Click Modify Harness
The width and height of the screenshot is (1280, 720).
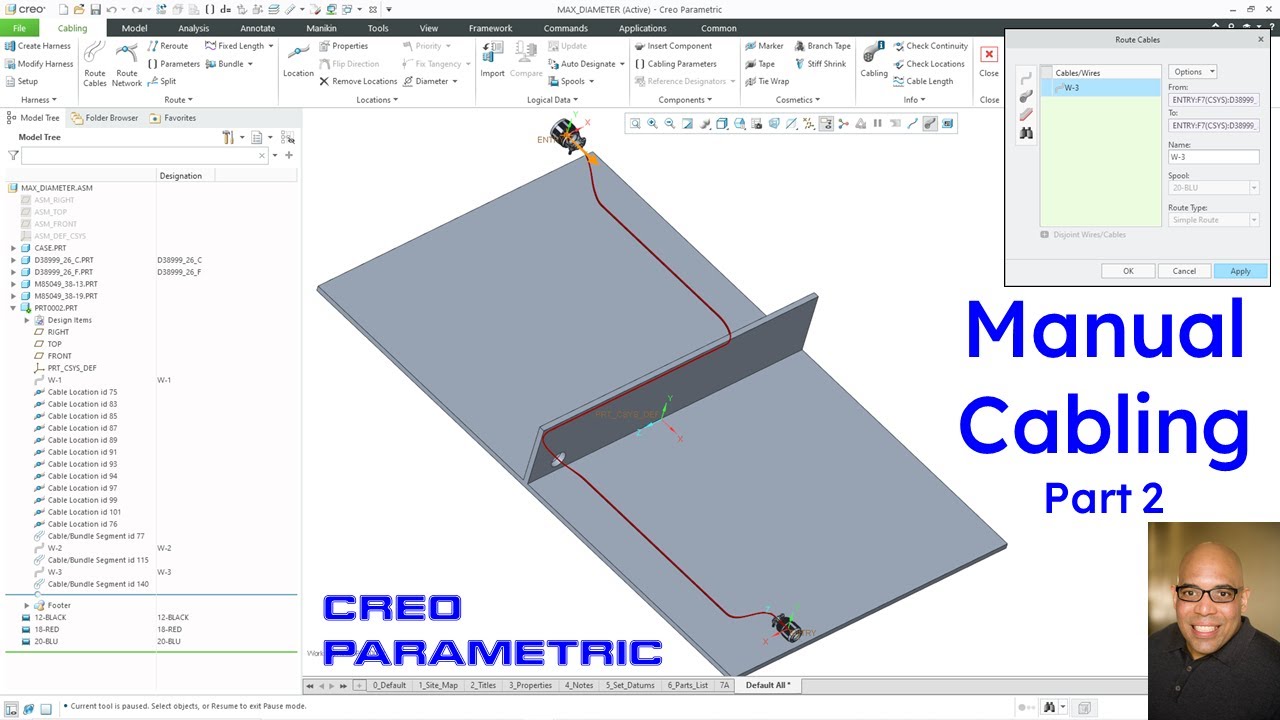tap(38, 64)
